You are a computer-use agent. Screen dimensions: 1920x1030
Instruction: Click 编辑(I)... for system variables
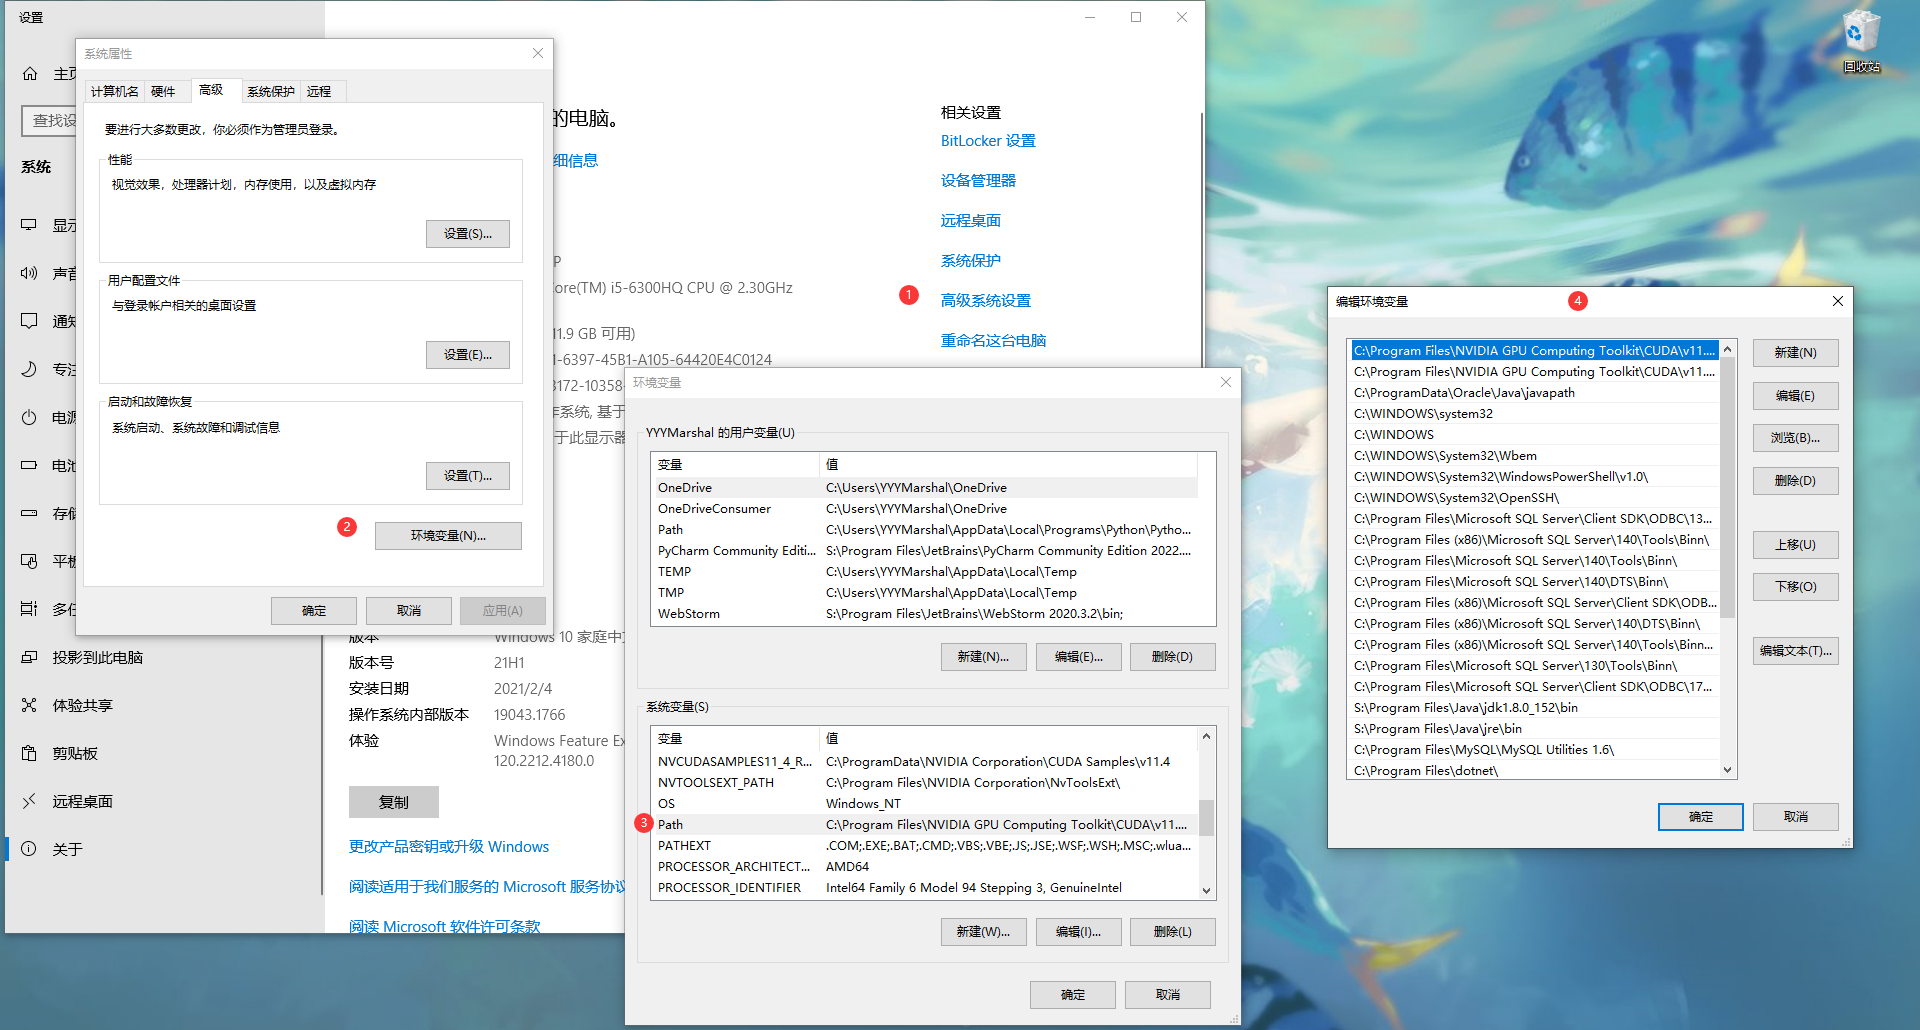1078,932
